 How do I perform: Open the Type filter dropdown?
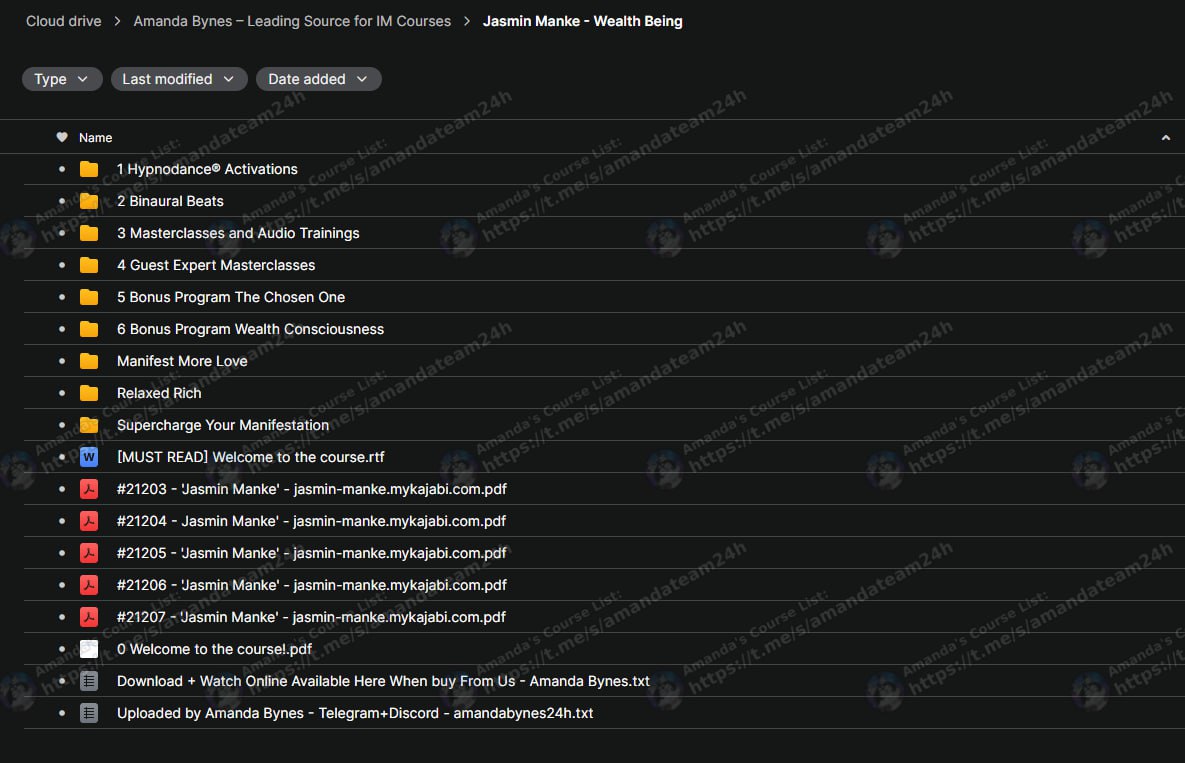pos(62,79)
